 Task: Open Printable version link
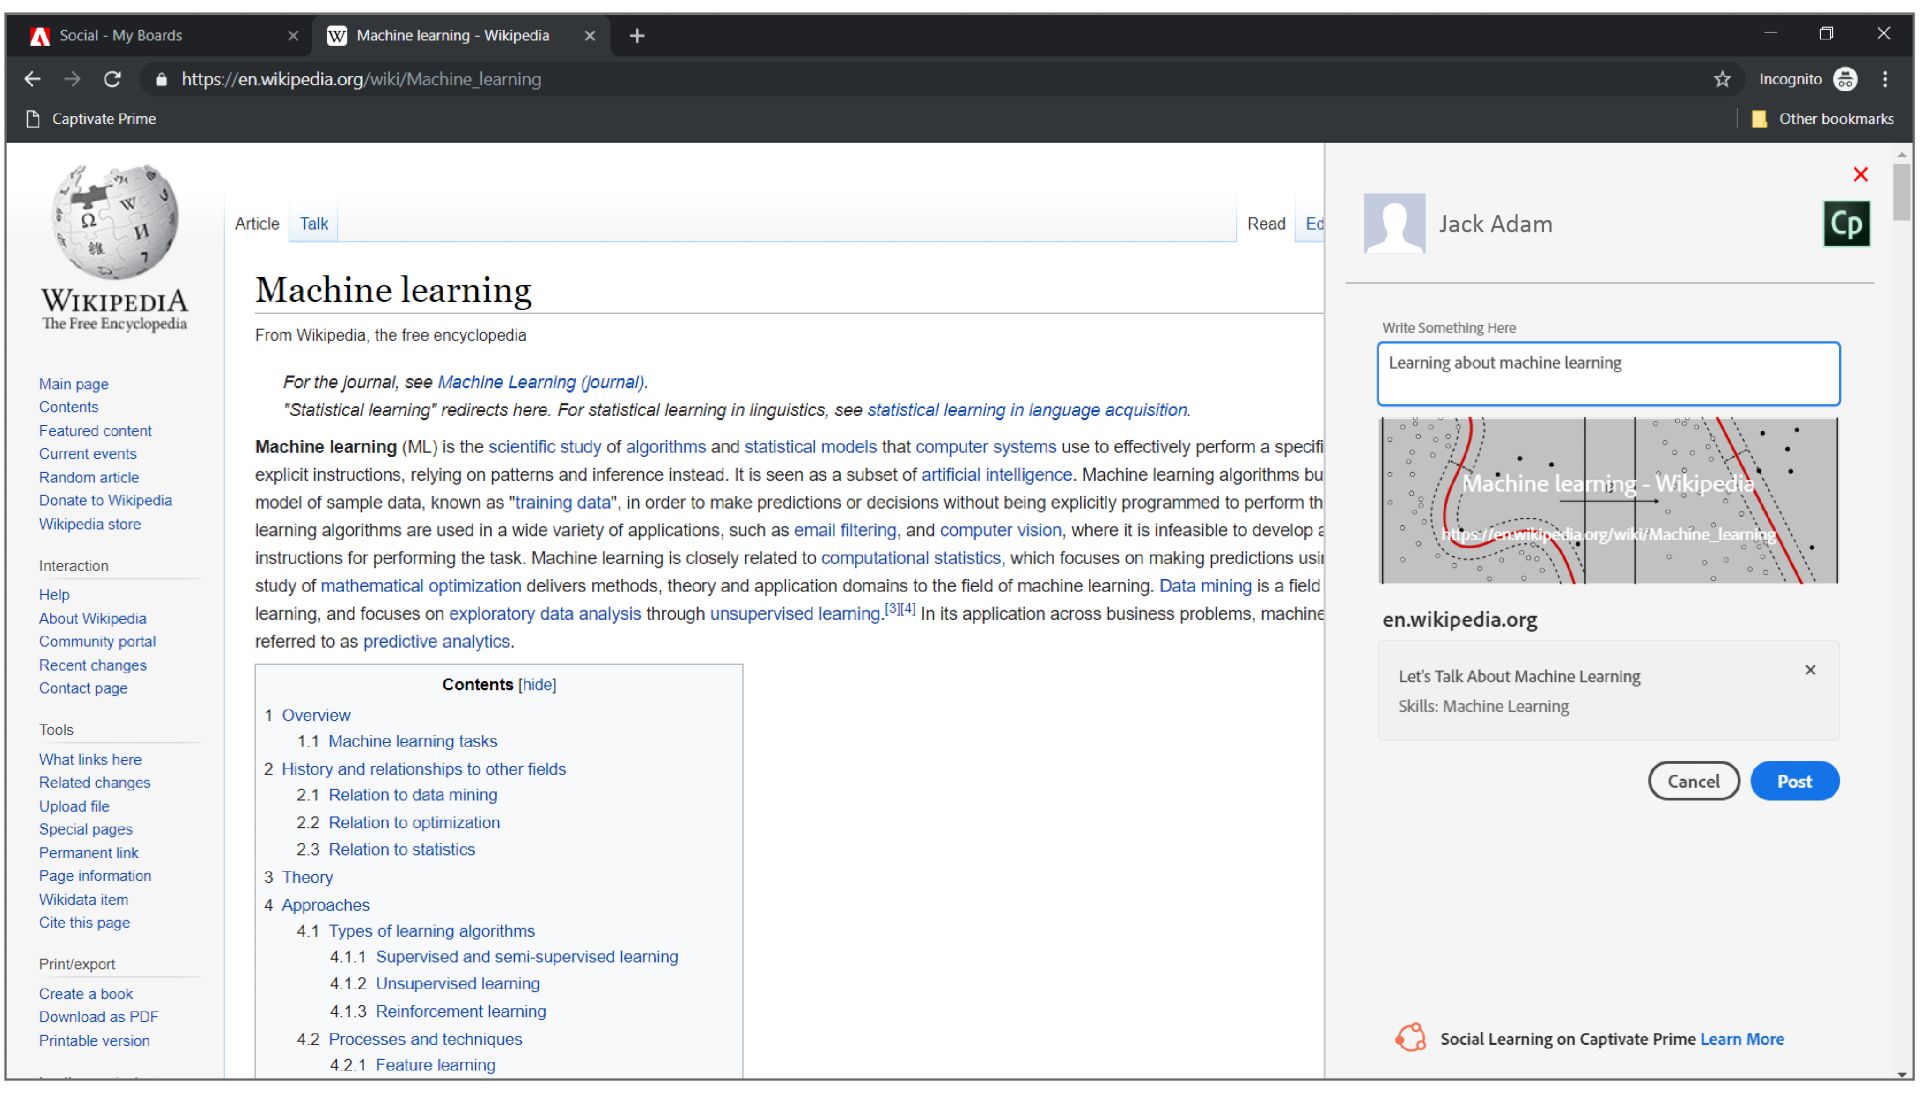94,1041
